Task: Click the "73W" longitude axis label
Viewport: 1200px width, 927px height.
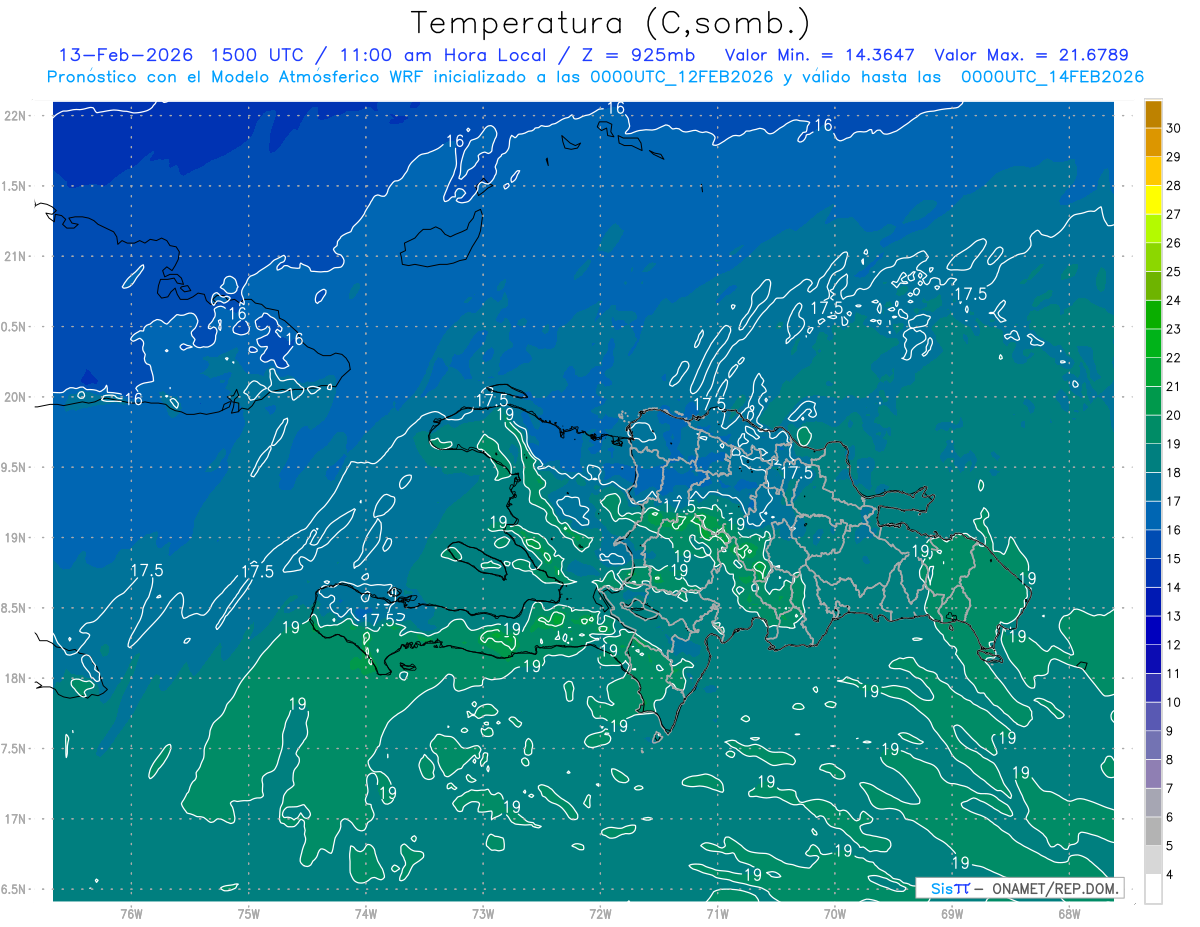Action: 483,914
